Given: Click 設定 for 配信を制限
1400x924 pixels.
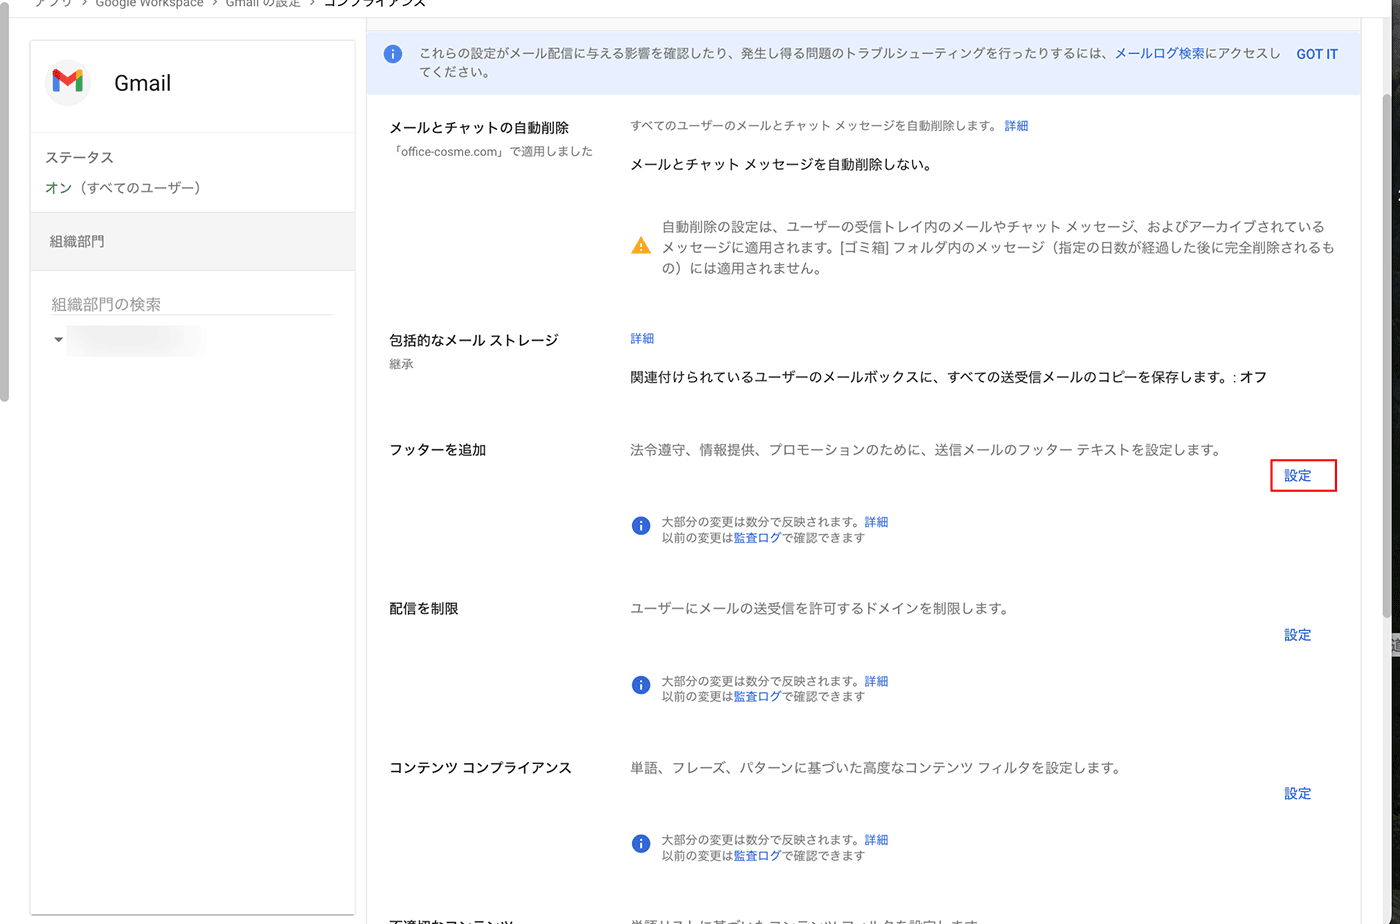Looking at the screenshot, I should point(1297,635).
